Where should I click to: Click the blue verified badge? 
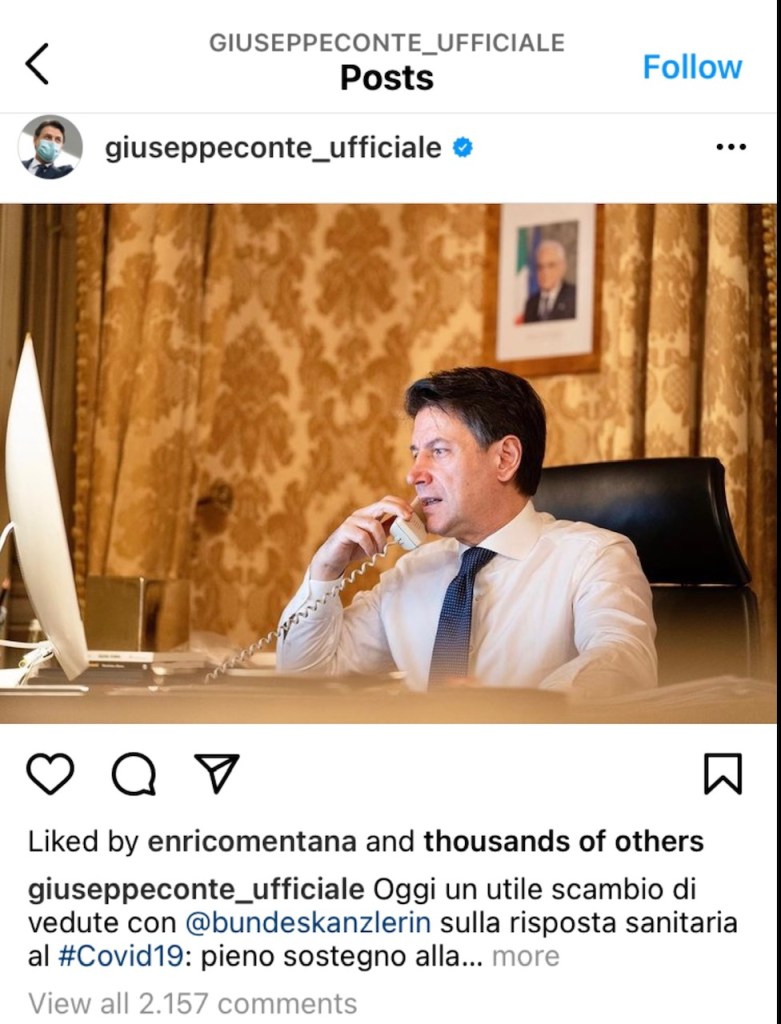(x=462, y=148)
